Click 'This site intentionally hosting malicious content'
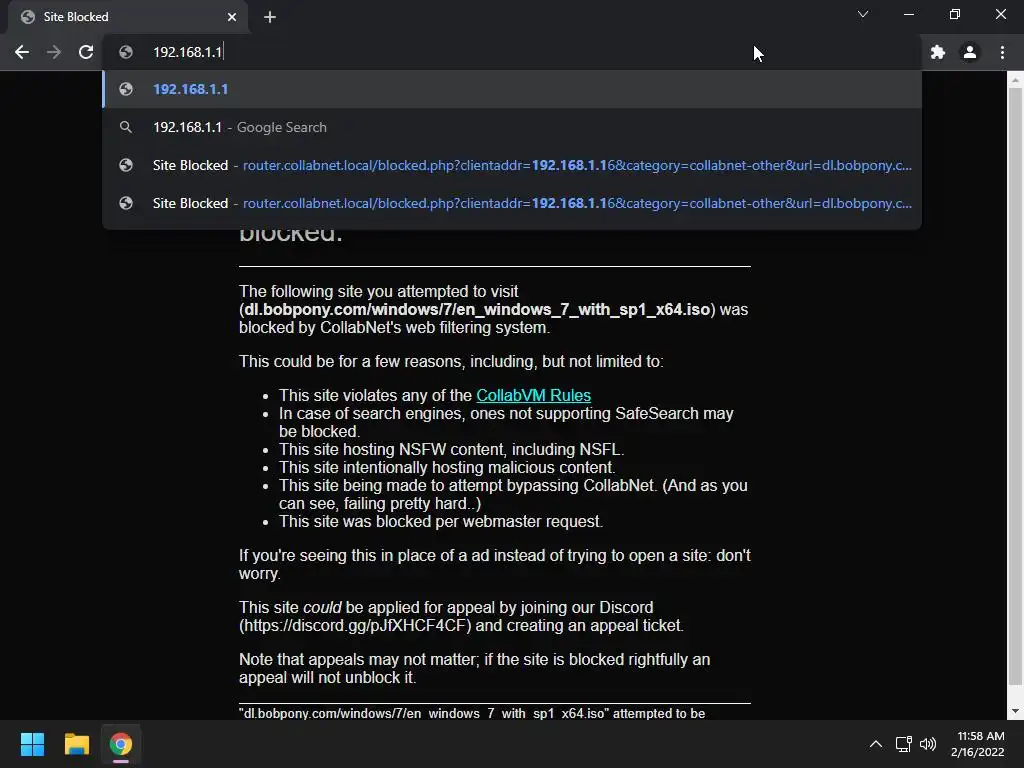 (447, 468)
